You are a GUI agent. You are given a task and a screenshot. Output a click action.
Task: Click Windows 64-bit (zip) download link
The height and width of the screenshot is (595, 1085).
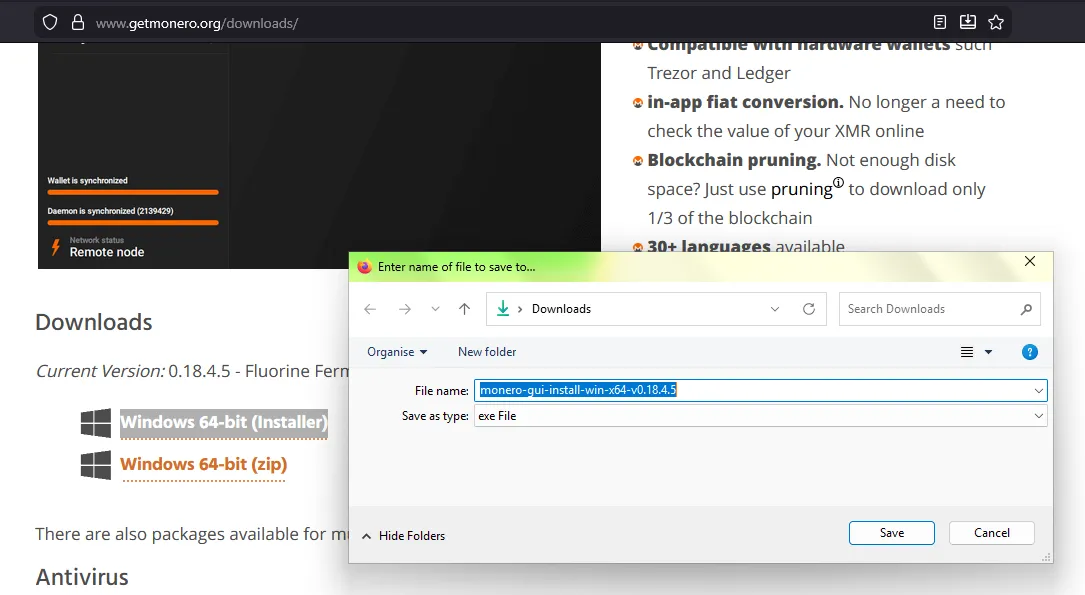pyautogui.click(x=203, y=464)
